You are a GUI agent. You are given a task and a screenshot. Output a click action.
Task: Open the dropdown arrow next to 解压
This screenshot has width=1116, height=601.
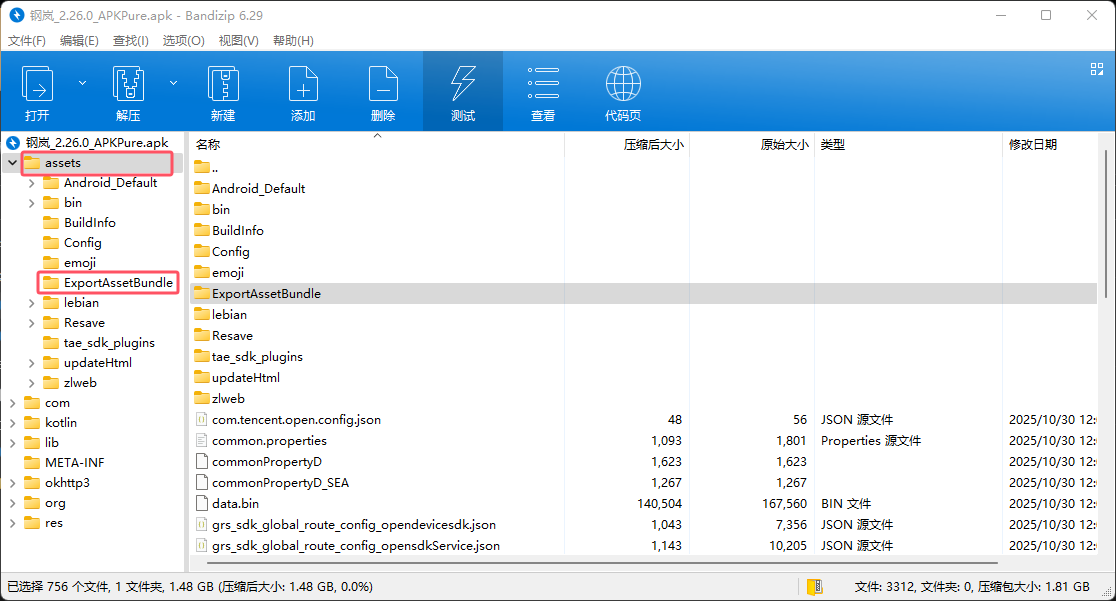(174, 83)
